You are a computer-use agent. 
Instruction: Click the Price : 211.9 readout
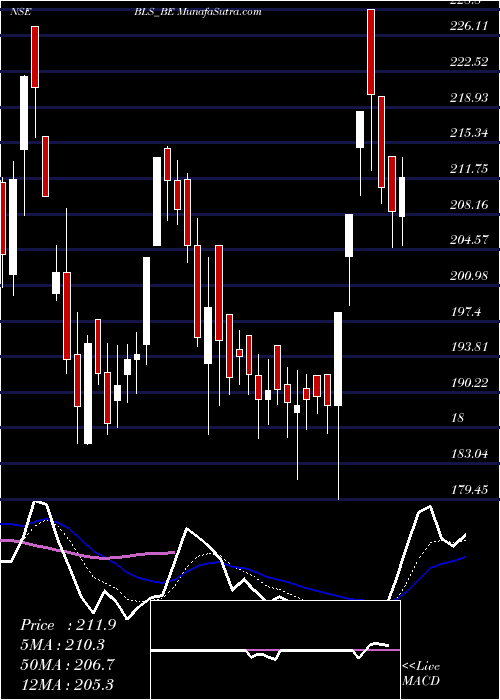coord(68,625)
